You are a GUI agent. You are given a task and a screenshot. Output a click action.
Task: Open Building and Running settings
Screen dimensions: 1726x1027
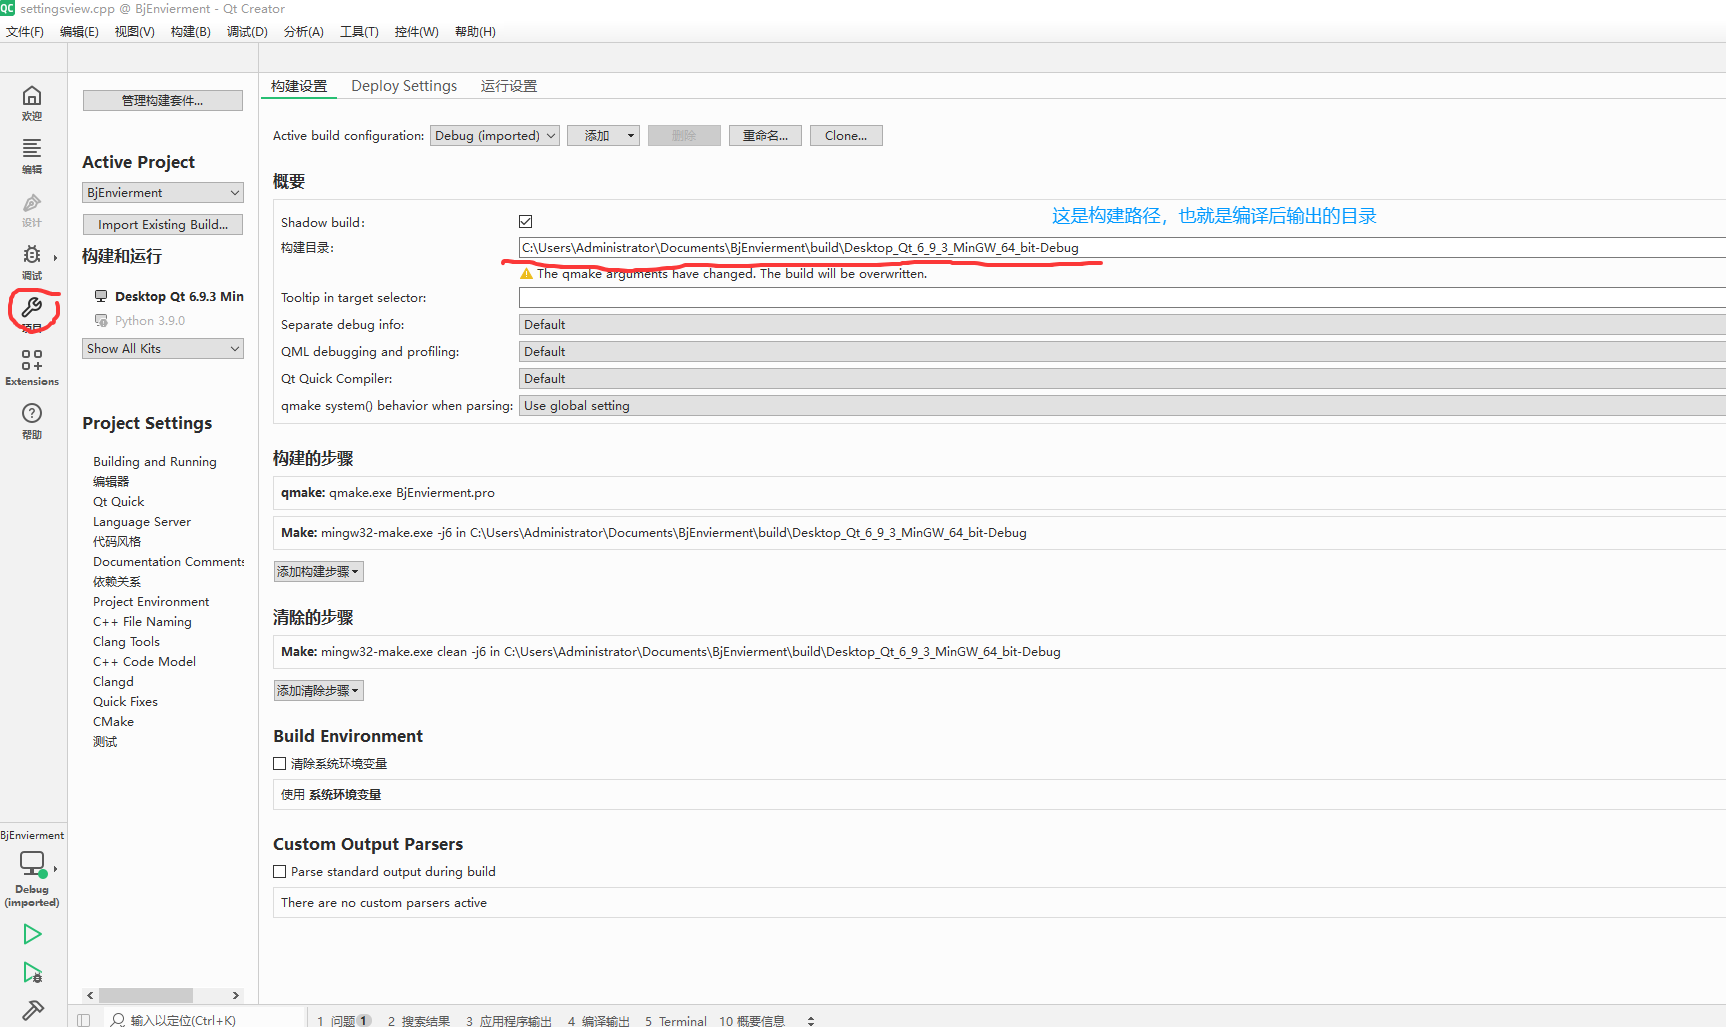click(x=155, y=462)
